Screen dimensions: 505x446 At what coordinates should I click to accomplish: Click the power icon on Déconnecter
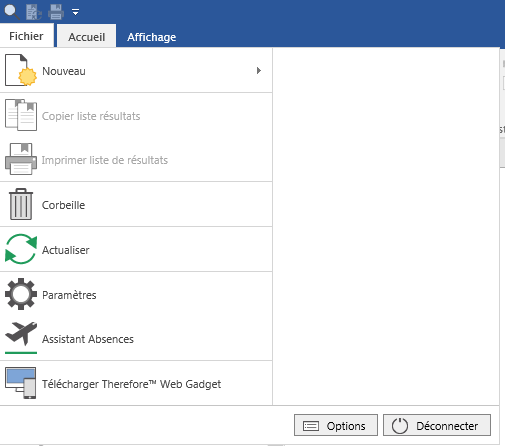click(400, 426)
